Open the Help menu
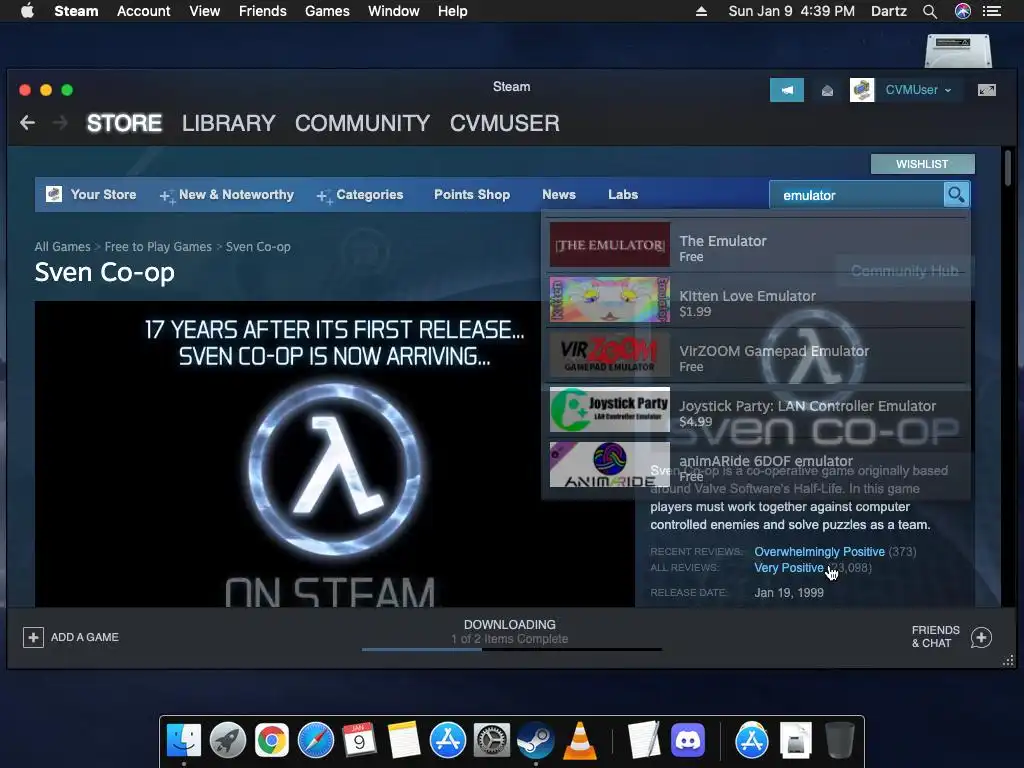The image size is (1024, 768). (x=453, y=11)
